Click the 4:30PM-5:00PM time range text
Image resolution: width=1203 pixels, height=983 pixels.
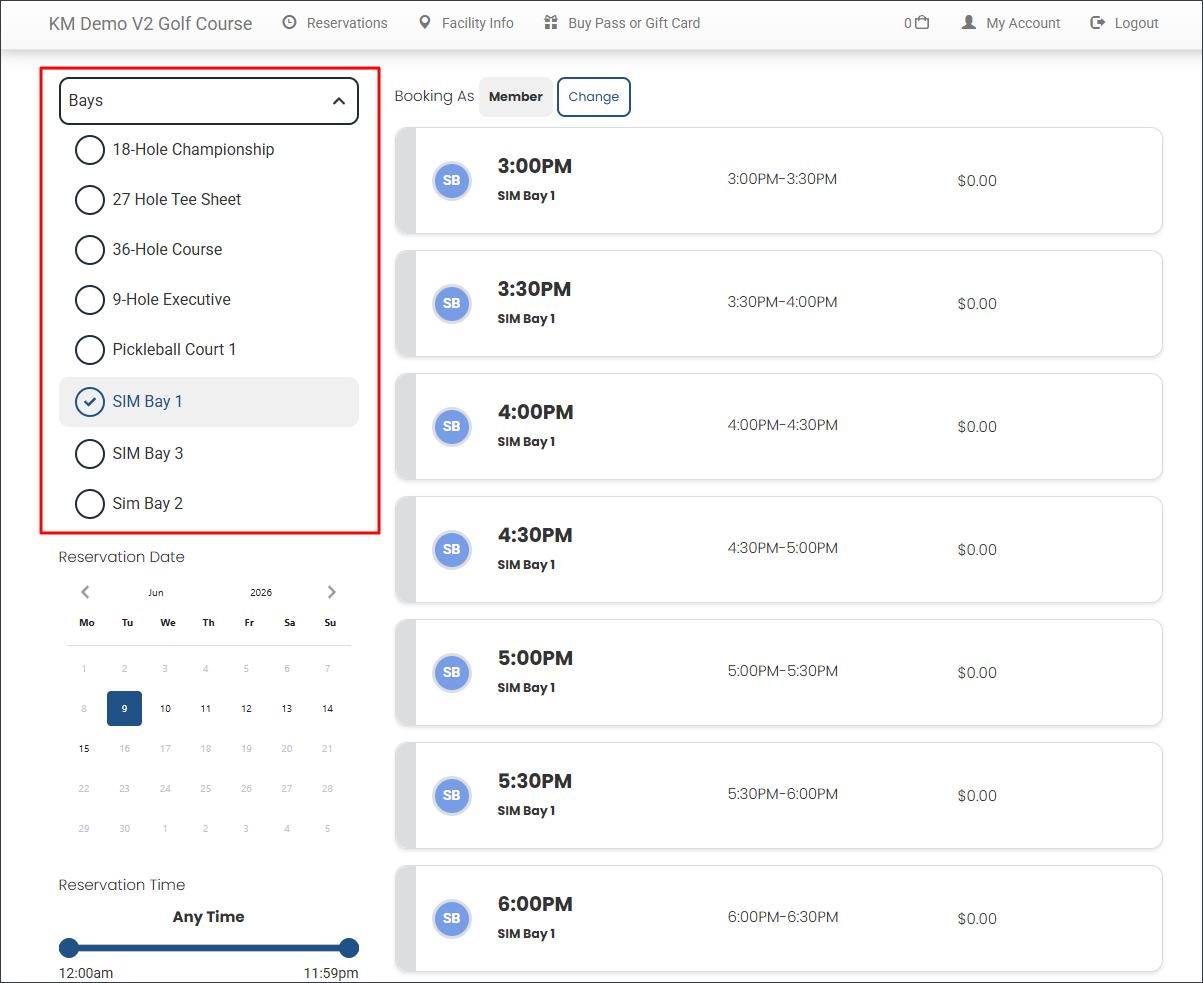tap(783, 548)
